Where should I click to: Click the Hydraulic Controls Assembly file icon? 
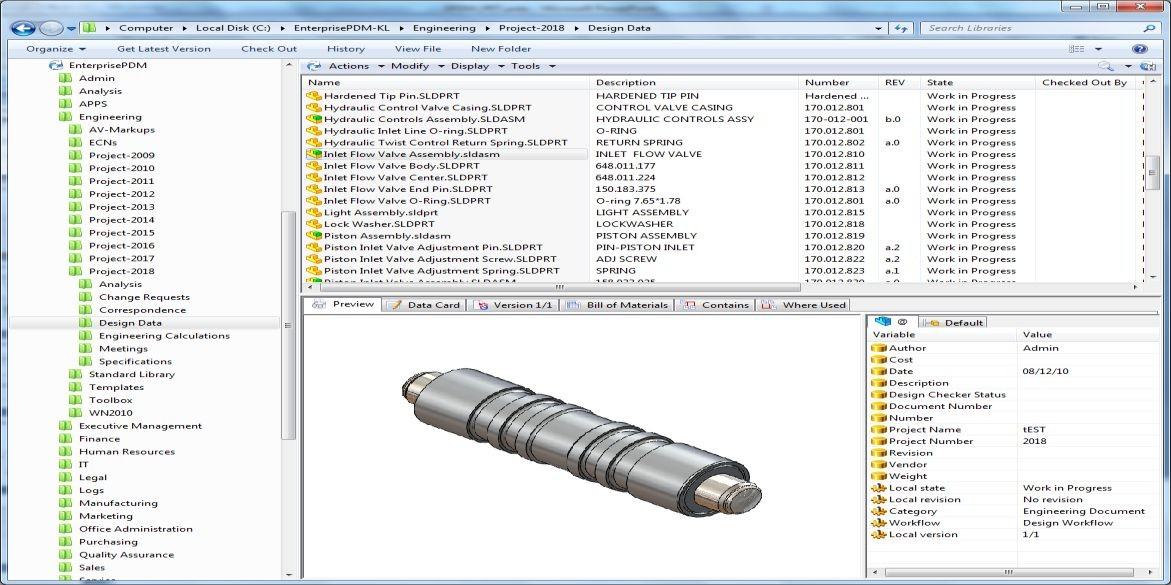pyautogui.click(x=314, y=120)
